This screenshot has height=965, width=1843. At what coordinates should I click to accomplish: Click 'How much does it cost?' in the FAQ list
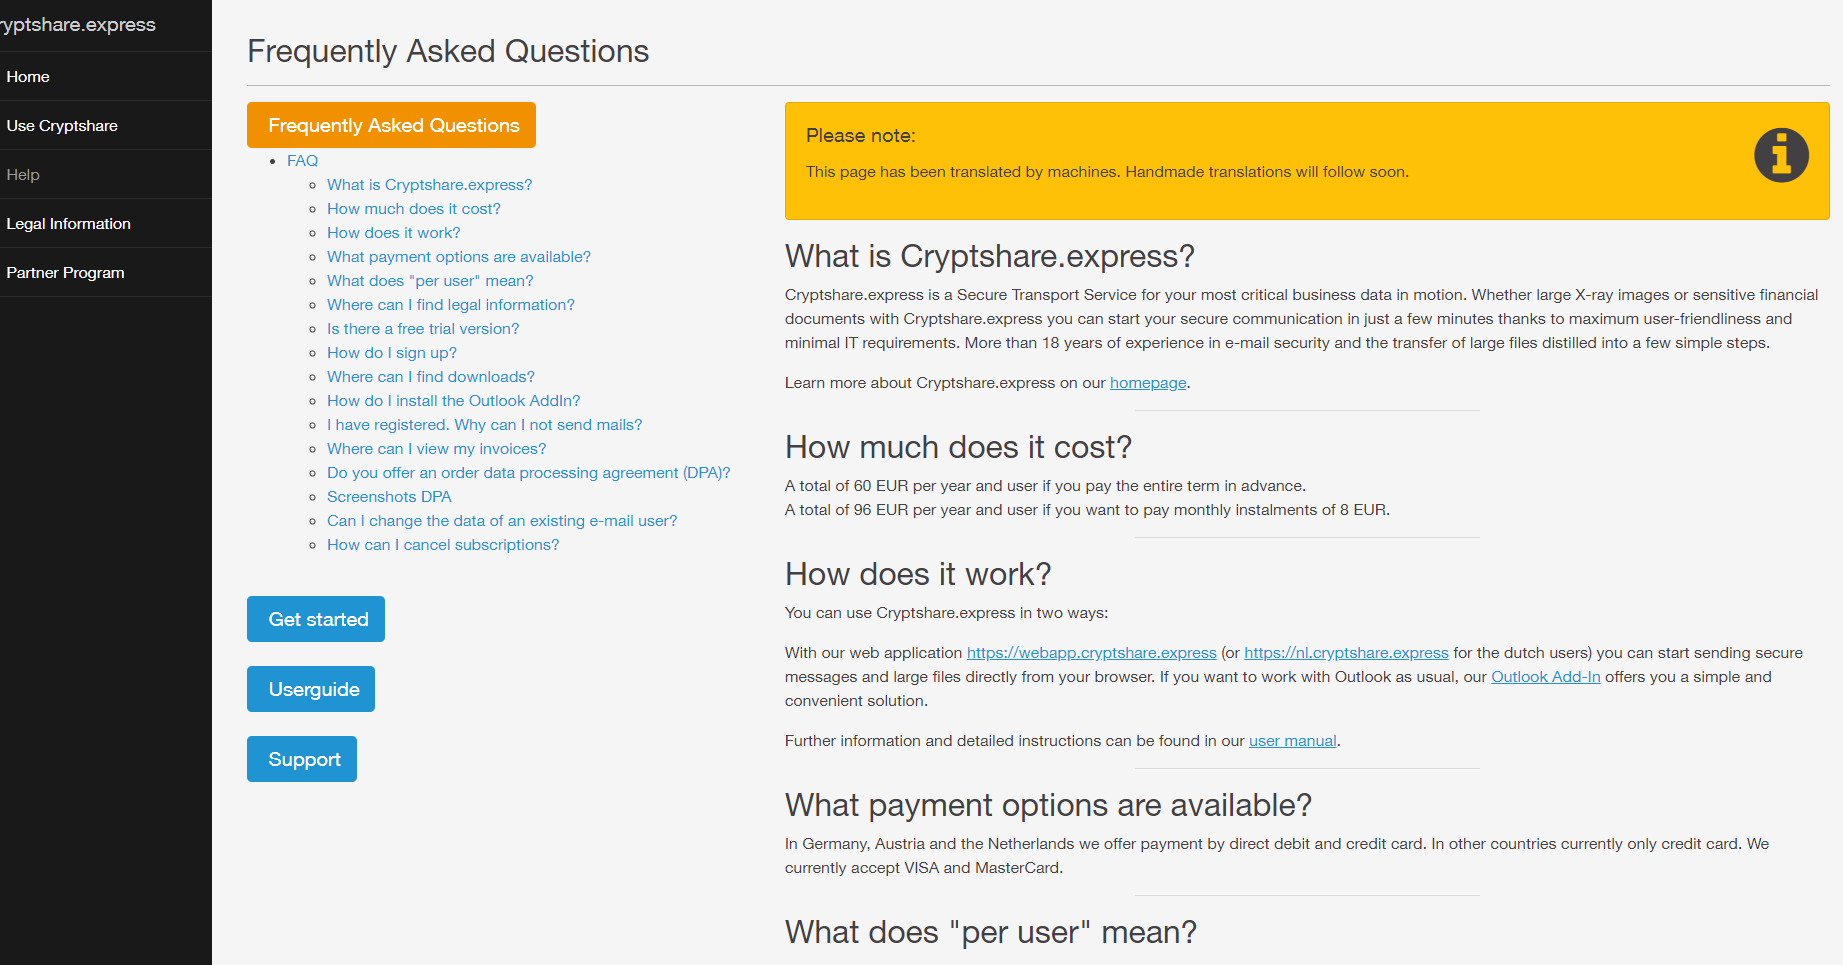click(x=413, y=208)
